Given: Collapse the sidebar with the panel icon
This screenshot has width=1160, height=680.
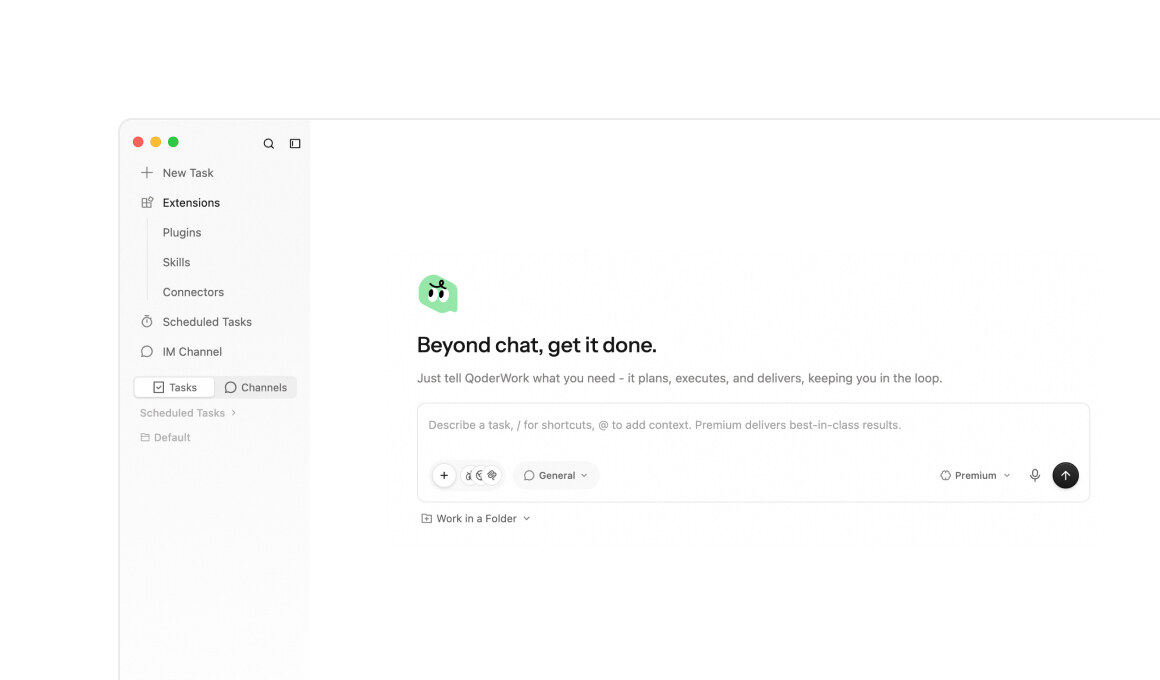Looking at the screenshot, I should [x=295, y=144].
